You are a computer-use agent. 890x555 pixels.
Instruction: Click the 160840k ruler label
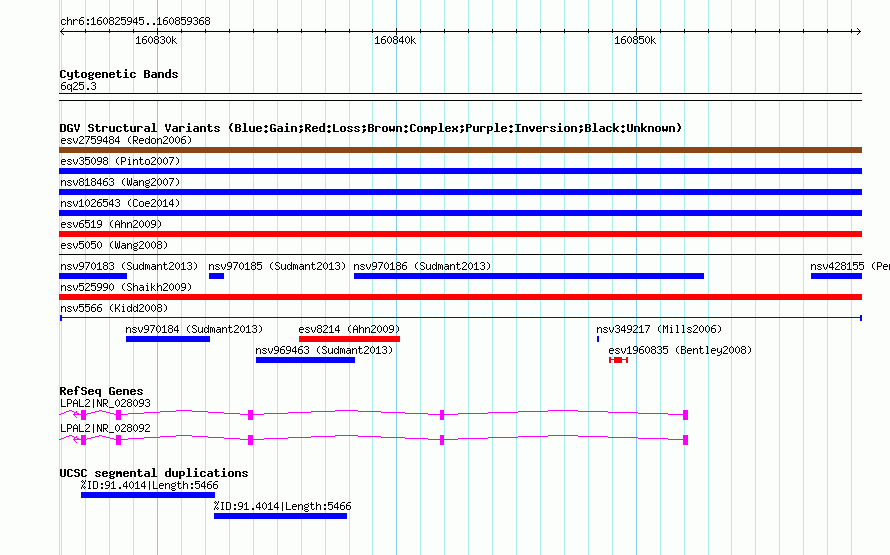coord(395,41)
